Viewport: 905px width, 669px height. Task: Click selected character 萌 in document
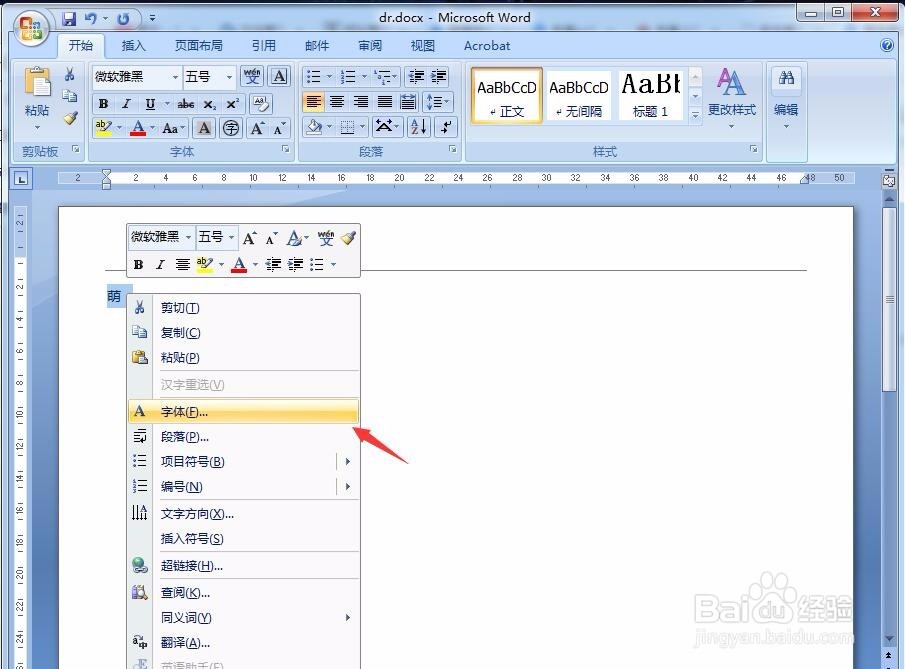click(x=114, y=296)
